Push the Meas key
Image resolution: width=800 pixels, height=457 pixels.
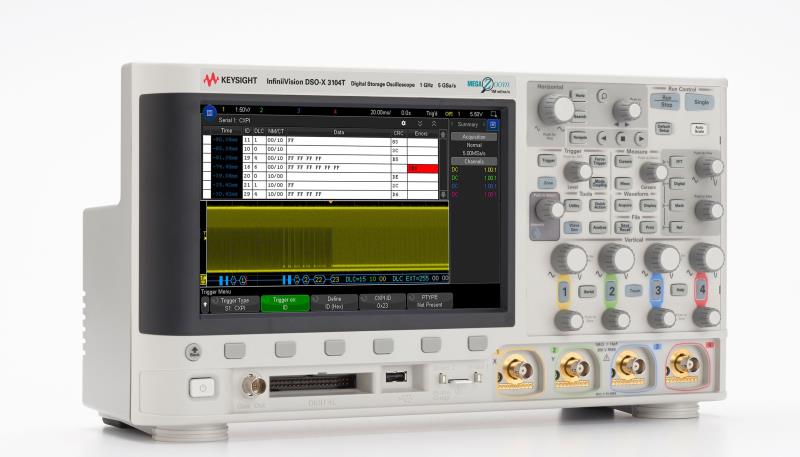(x=623, y=183)
